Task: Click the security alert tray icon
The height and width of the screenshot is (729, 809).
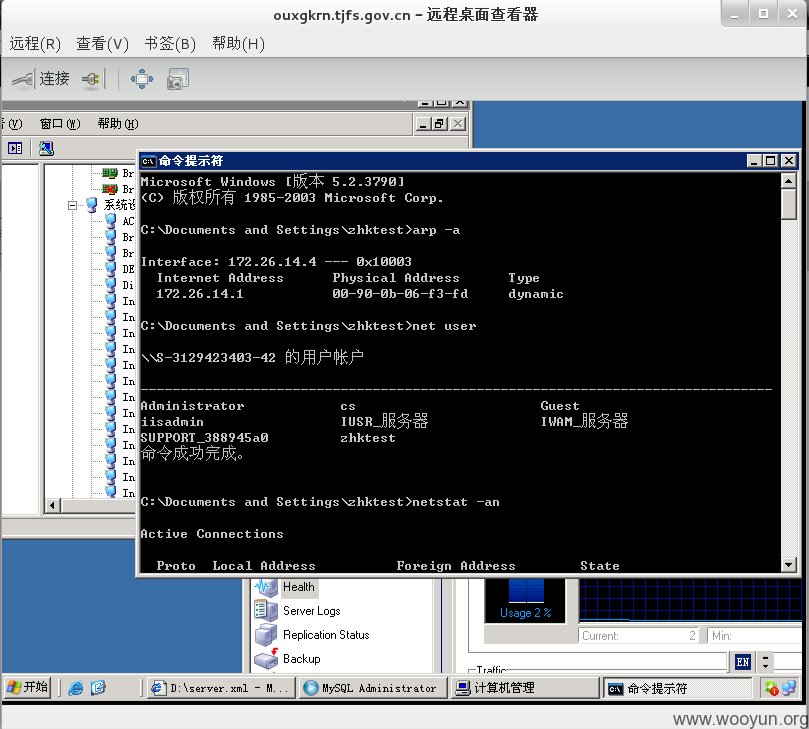Action: coord(772,688)
